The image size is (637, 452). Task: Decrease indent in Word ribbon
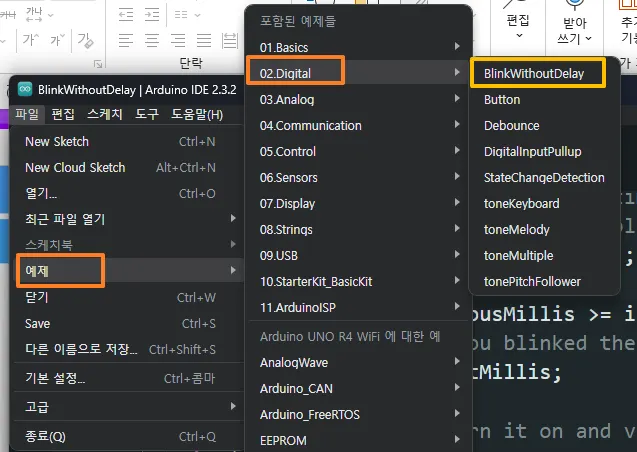126,15
